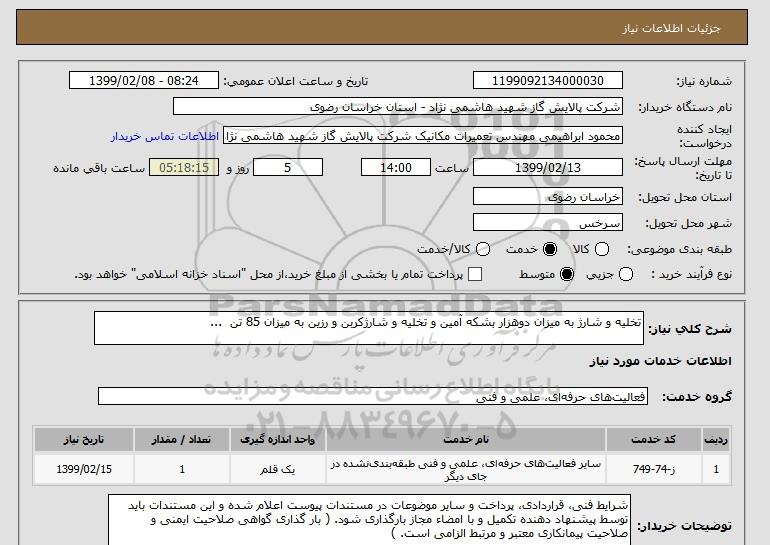
Task: Click the service group field فعالیت‌های حرفه‌ای
Action: click(x=373, y=396)
